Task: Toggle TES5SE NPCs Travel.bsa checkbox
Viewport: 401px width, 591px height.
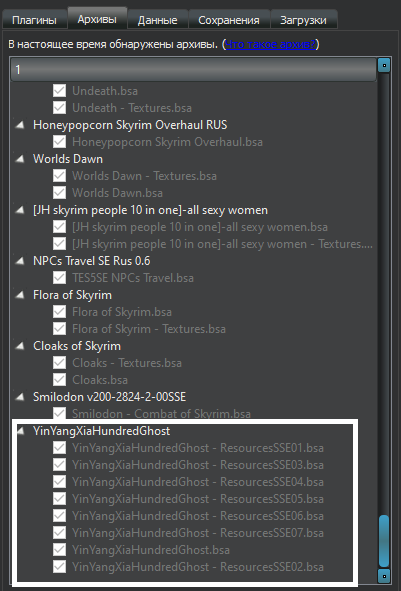Action: pos(59,278)
